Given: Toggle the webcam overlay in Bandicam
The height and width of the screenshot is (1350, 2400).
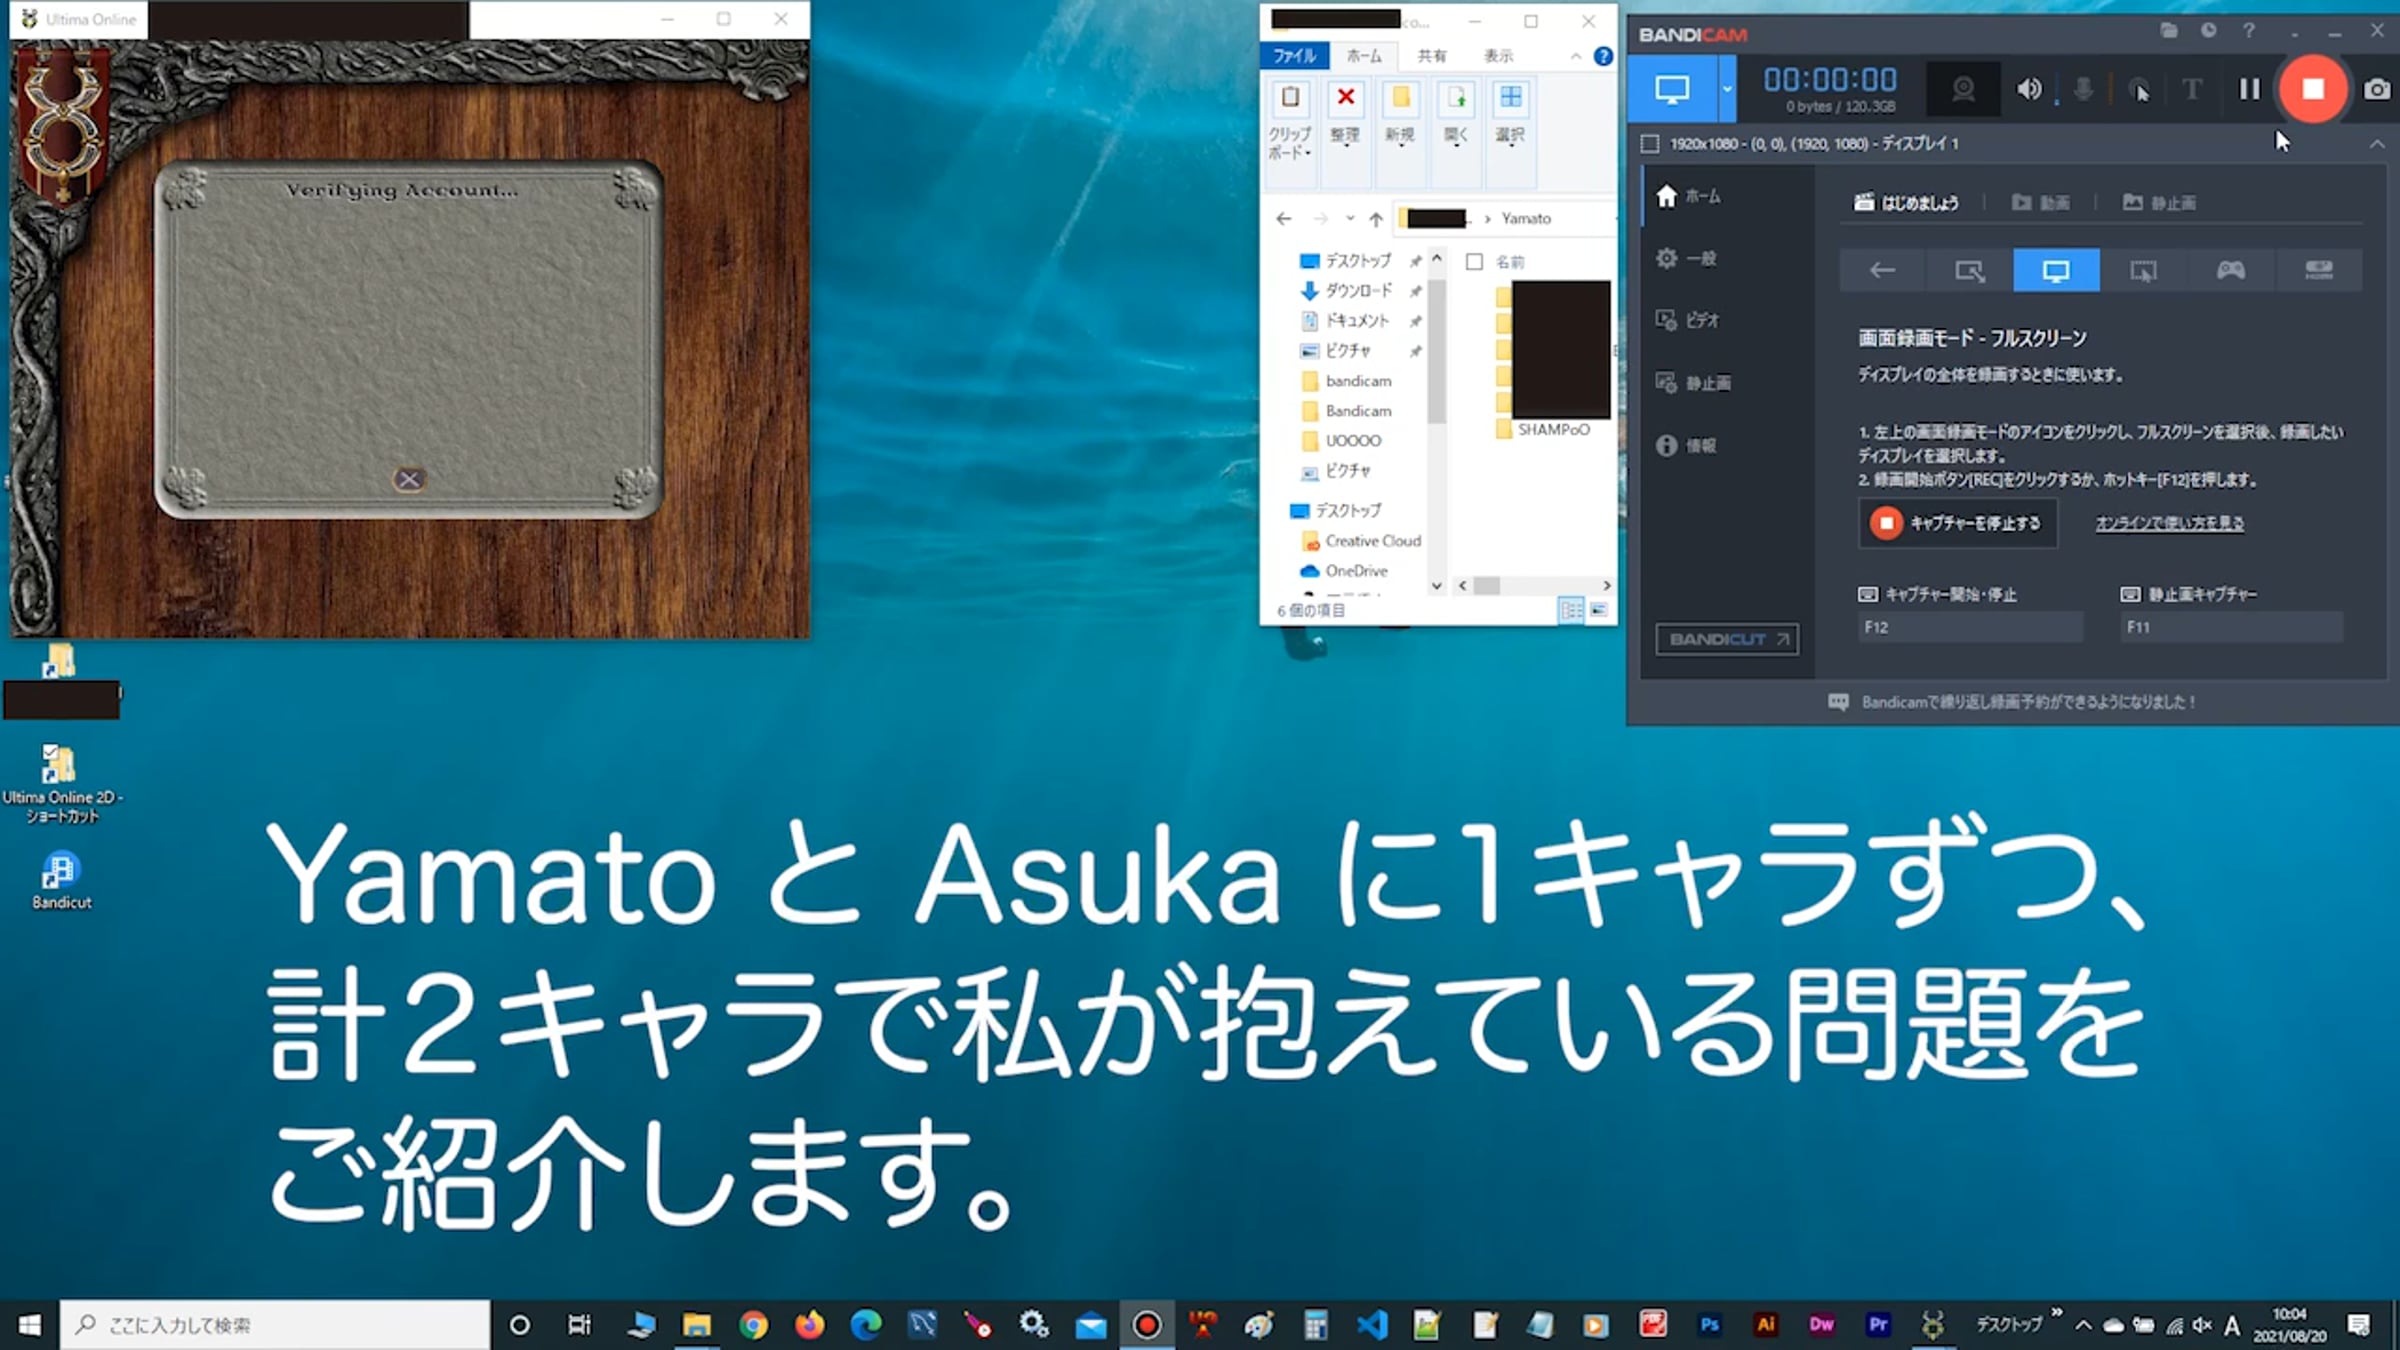Looking at the screenshot, I should [1963, 89].
